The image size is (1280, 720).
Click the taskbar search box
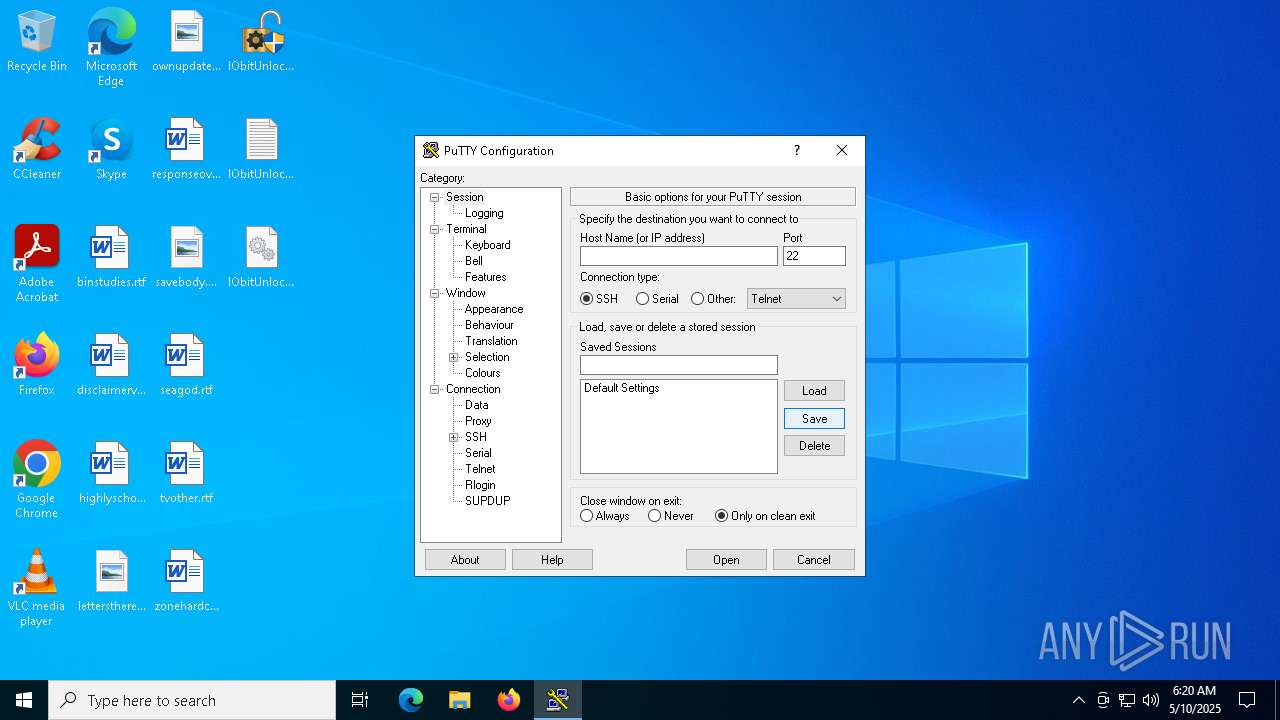click(192, 700)
